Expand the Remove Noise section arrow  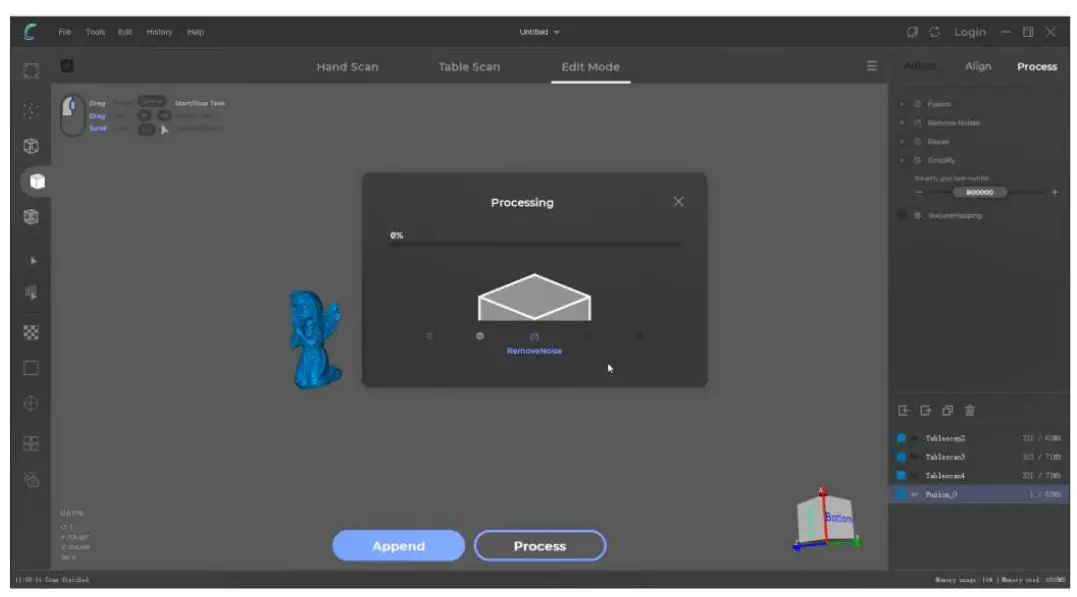tap(902, 123)
